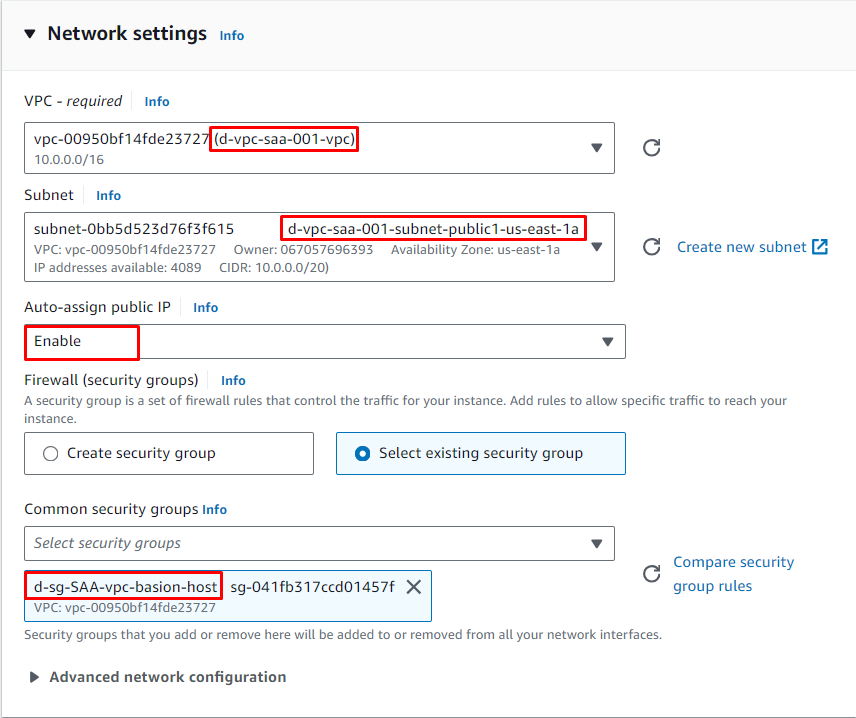
Task: Open Info link next to Network settings
Action: point(232,35)
